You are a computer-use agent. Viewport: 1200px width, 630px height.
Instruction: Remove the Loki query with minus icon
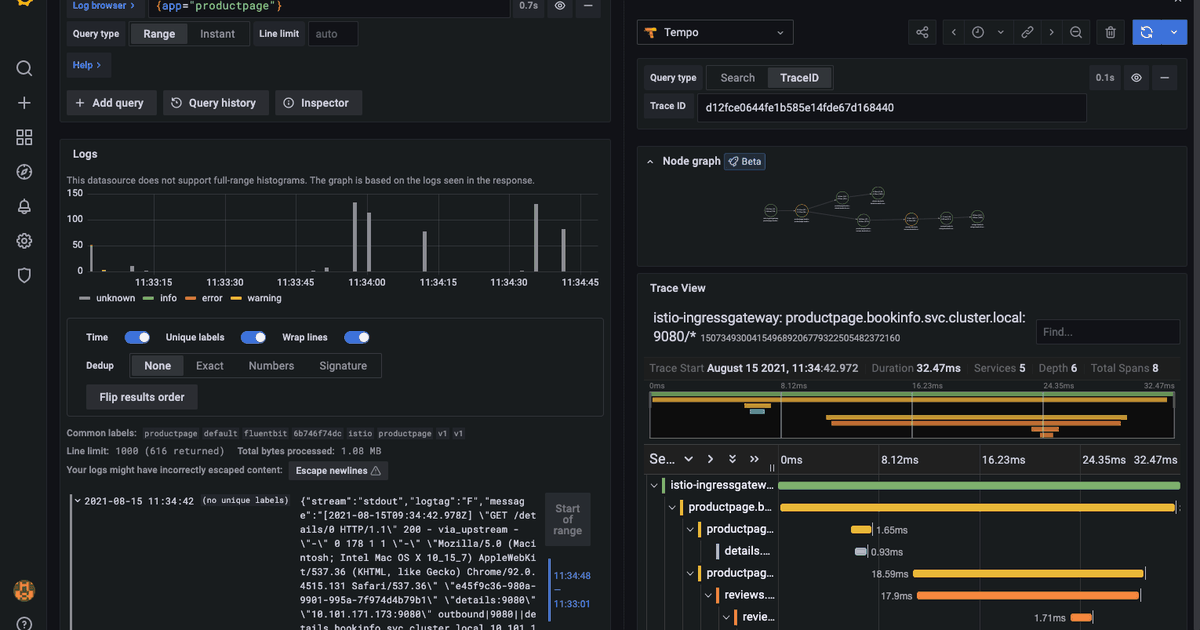tap(588, 6)
